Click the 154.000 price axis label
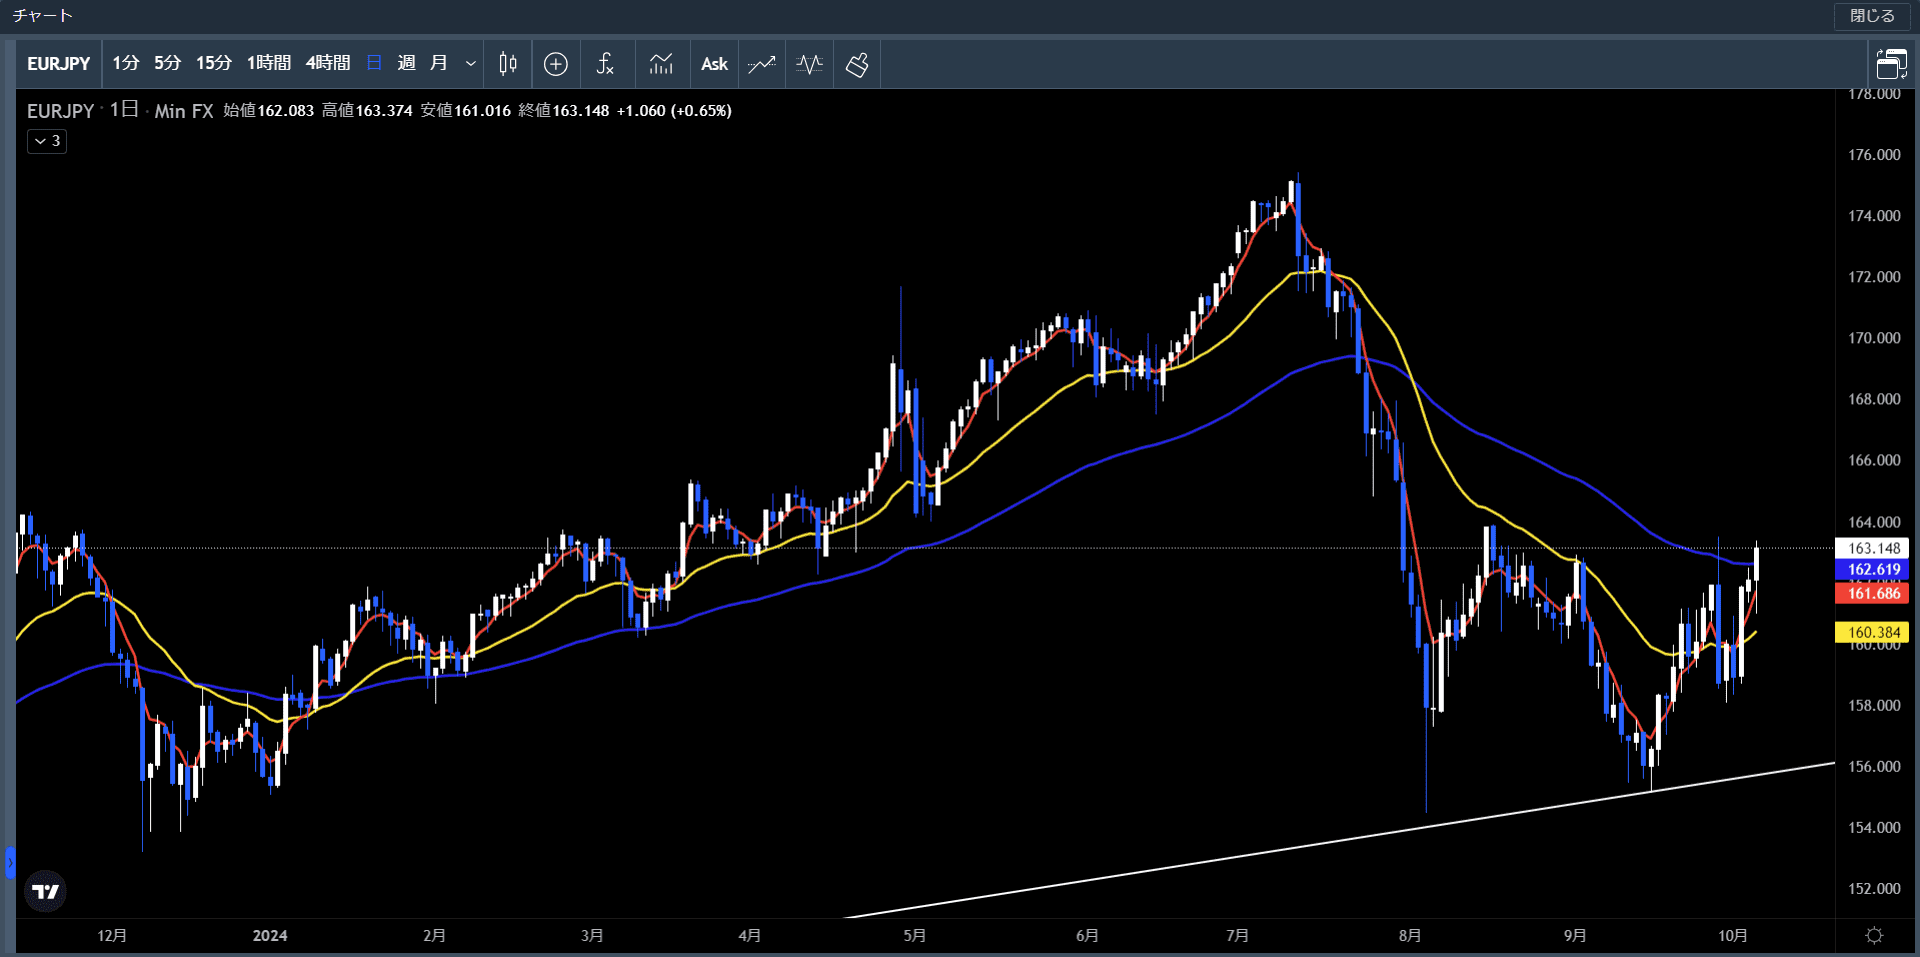The height and width of the screenshot is (957, 1920). pyautogui.click(x=1874, y=828)
